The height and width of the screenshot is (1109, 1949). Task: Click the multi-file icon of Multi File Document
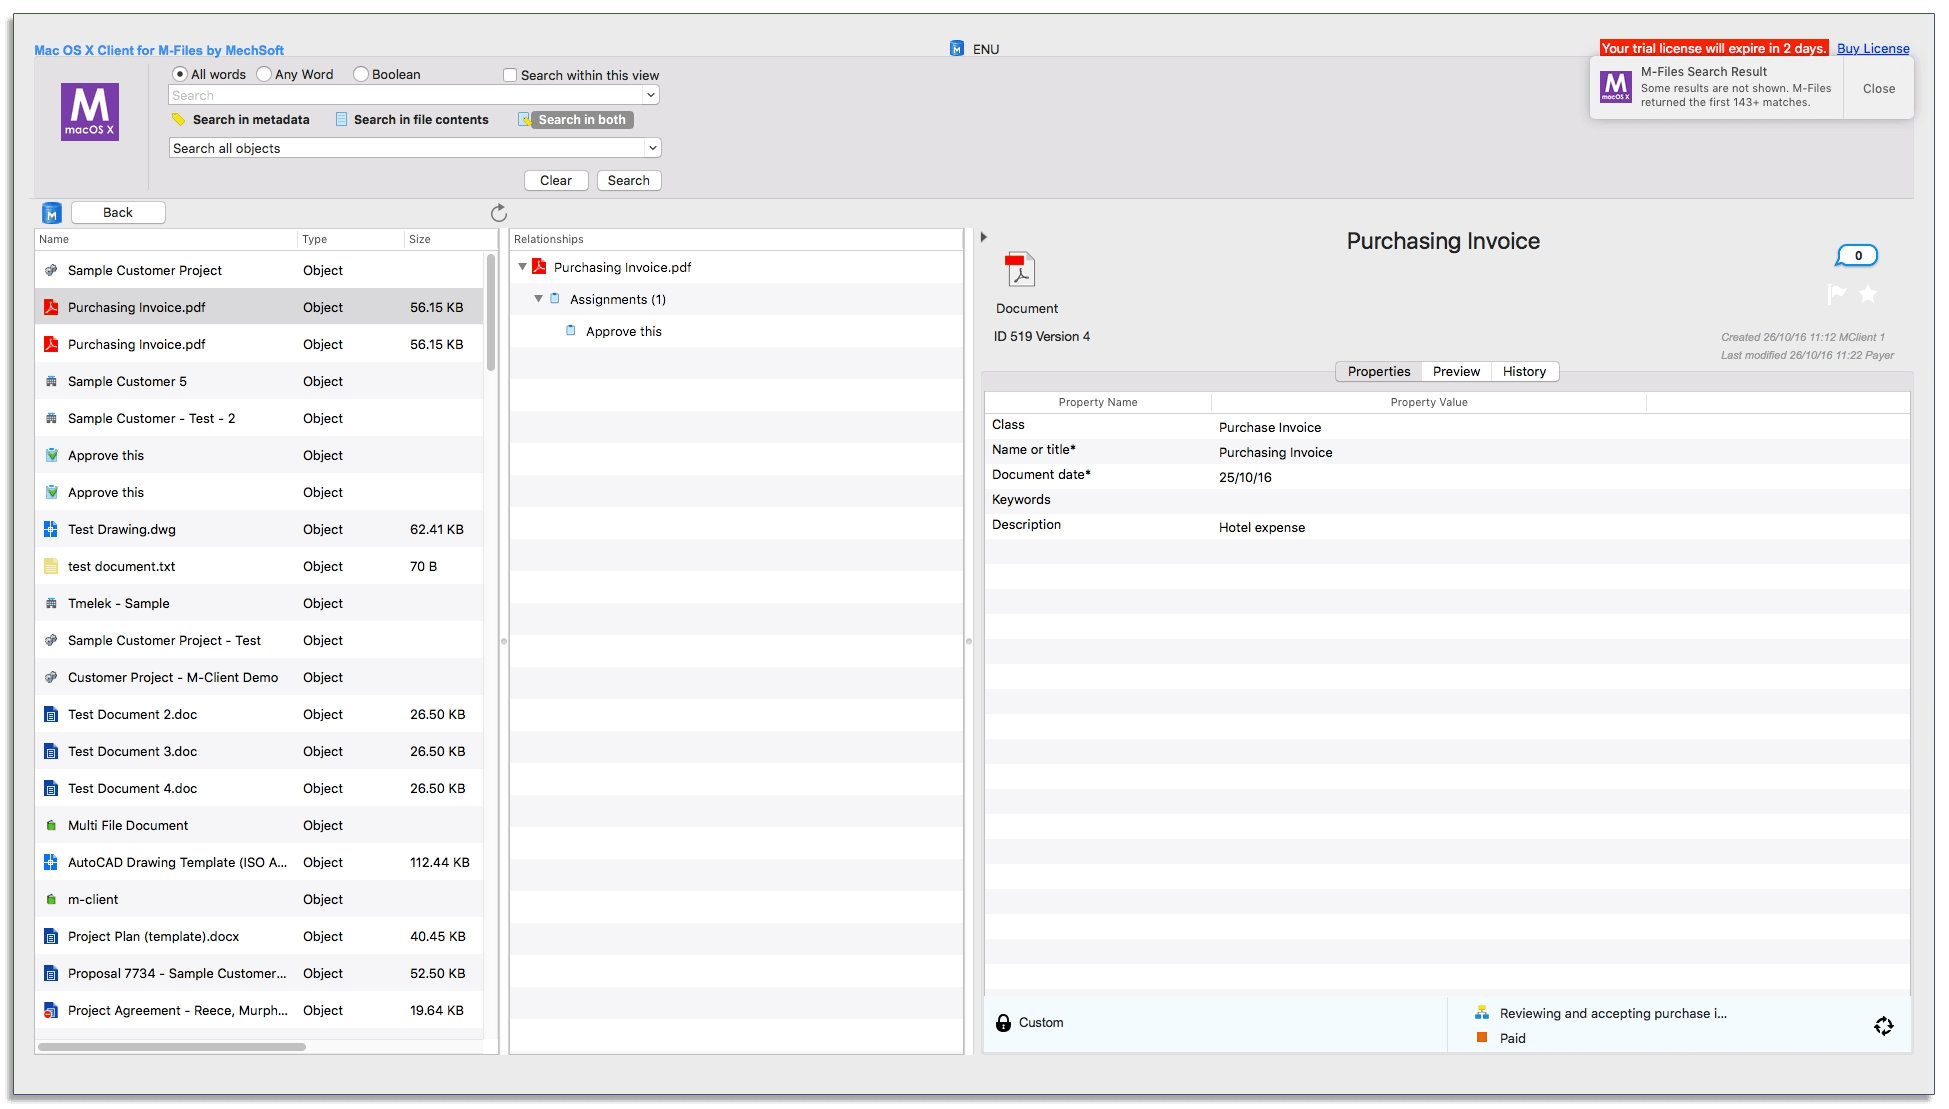tap(51, 826)
